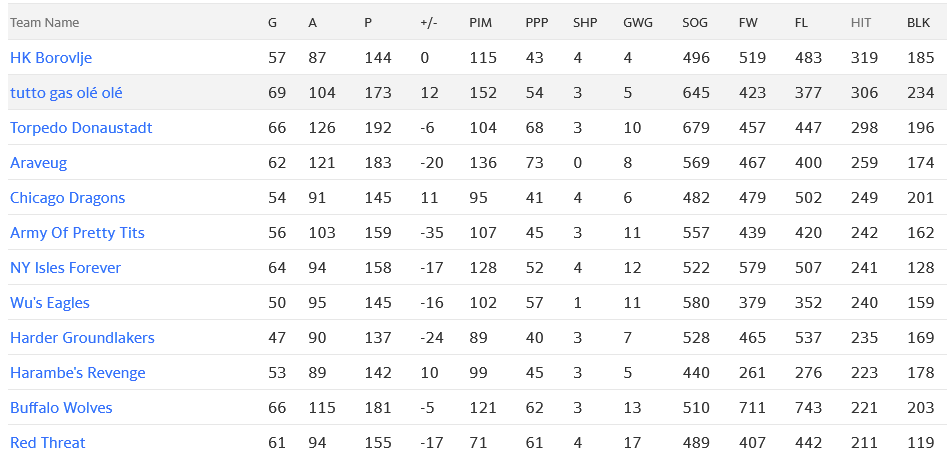Open the Harder Groundlakers team page

[x=82, y=338]
